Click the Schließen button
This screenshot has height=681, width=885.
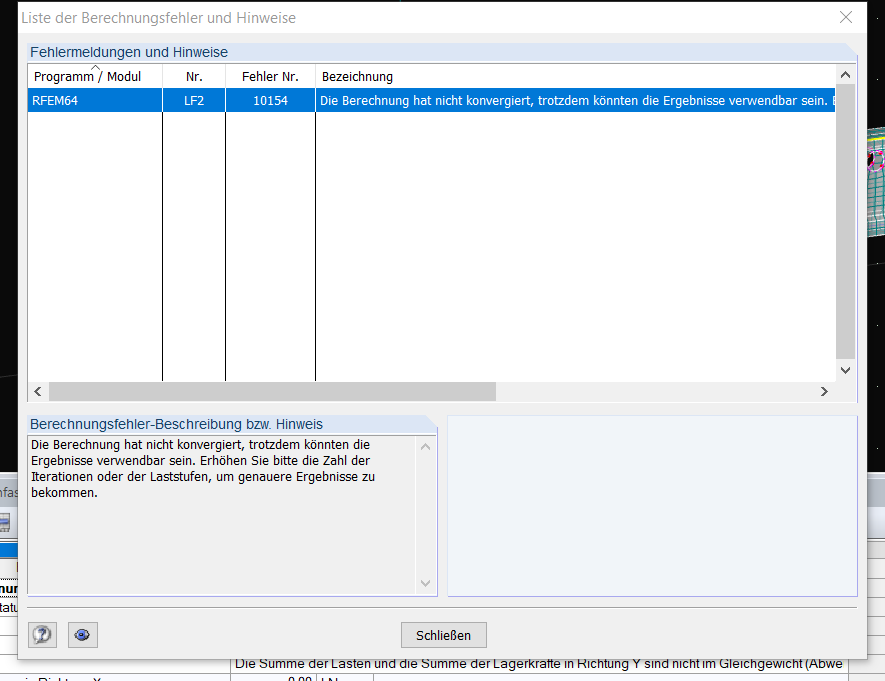pyautogui.click(x=444, y=635)
